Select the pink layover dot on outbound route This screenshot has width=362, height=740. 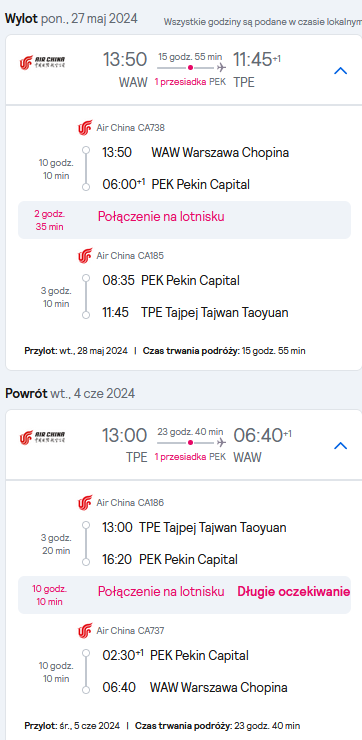[x=190, y=68]
